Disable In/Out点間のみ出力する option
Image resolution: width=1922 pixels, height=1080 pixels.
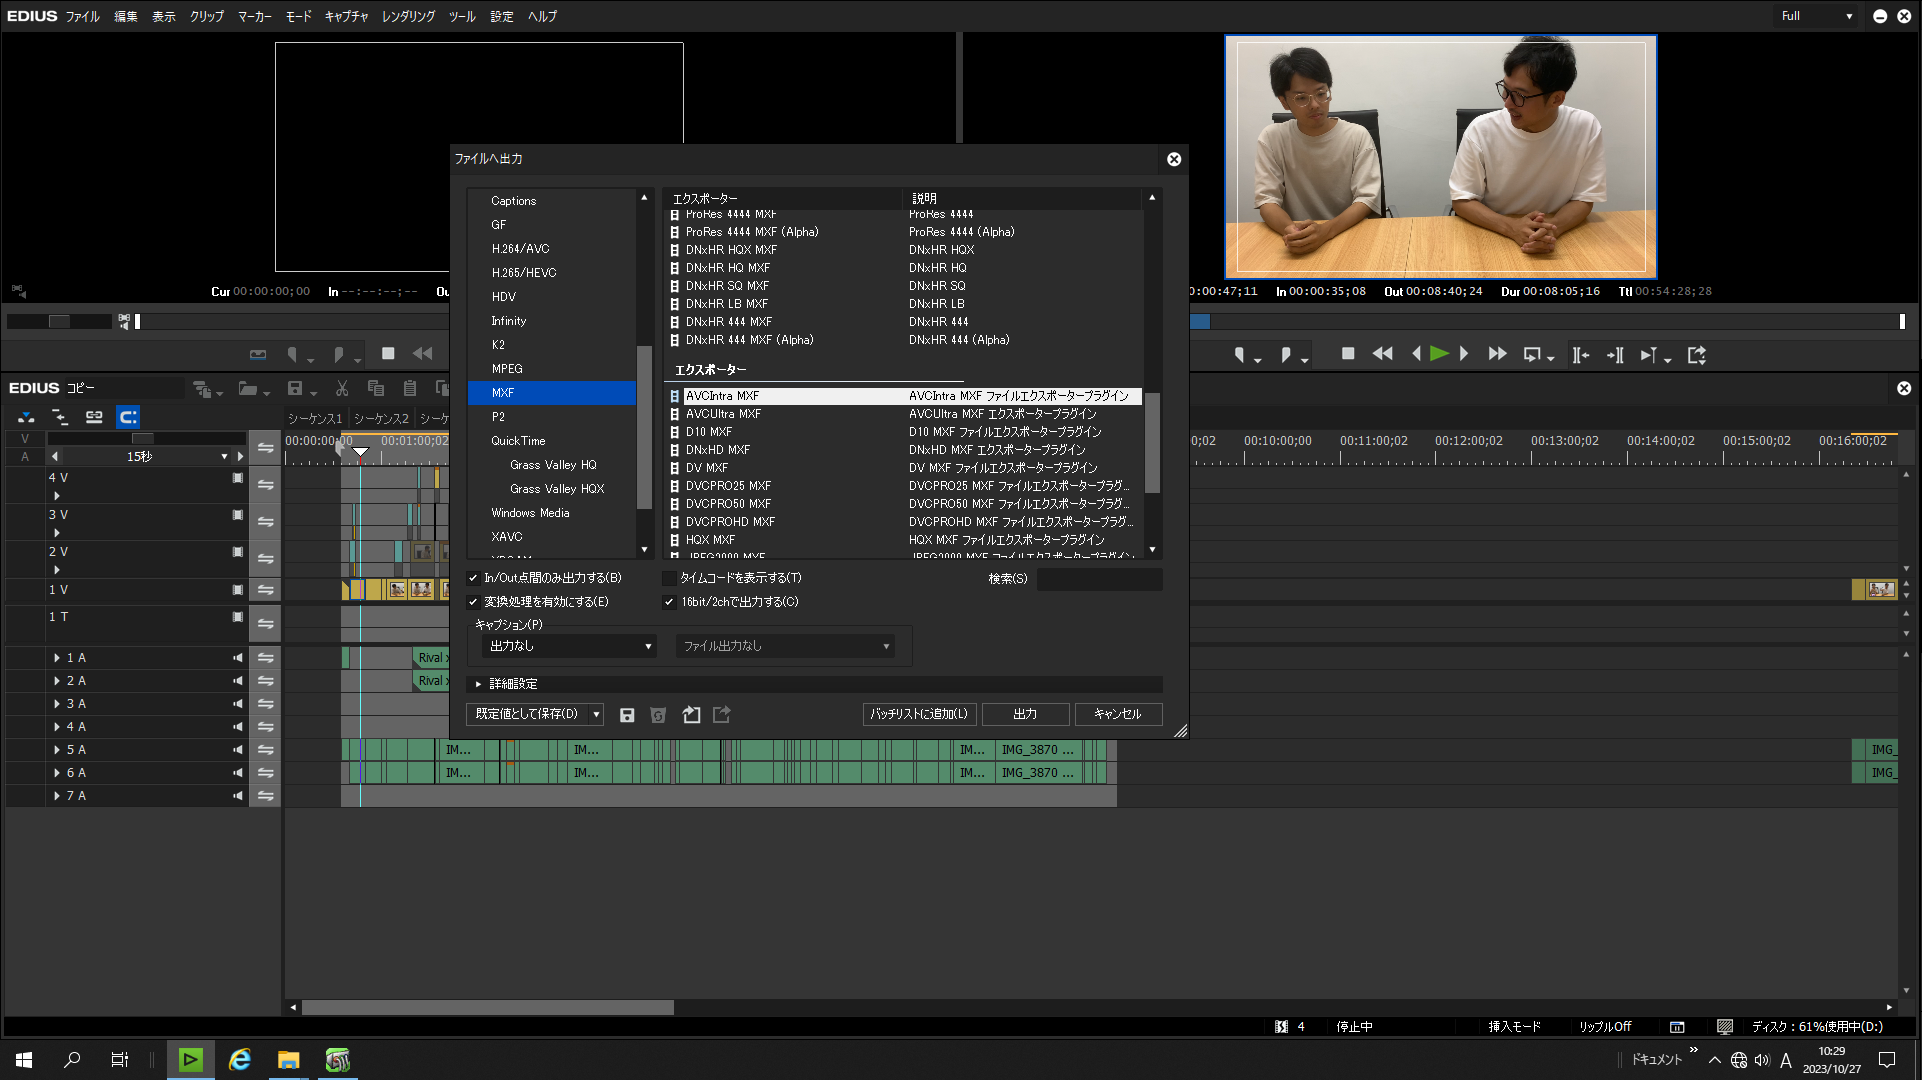click(473, 577)
